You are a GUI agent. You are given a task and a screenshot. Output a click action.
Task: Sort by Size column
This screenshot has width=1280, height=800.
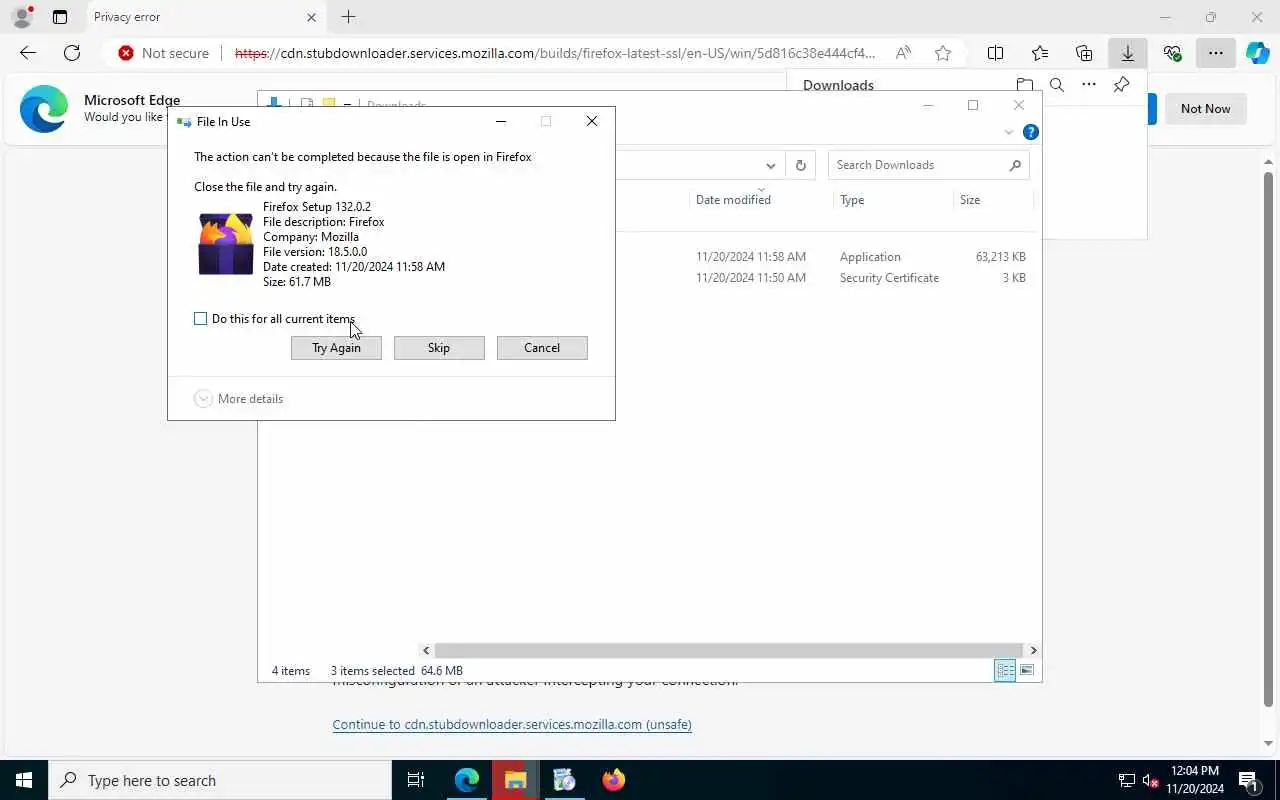click(x=970, y=200)
